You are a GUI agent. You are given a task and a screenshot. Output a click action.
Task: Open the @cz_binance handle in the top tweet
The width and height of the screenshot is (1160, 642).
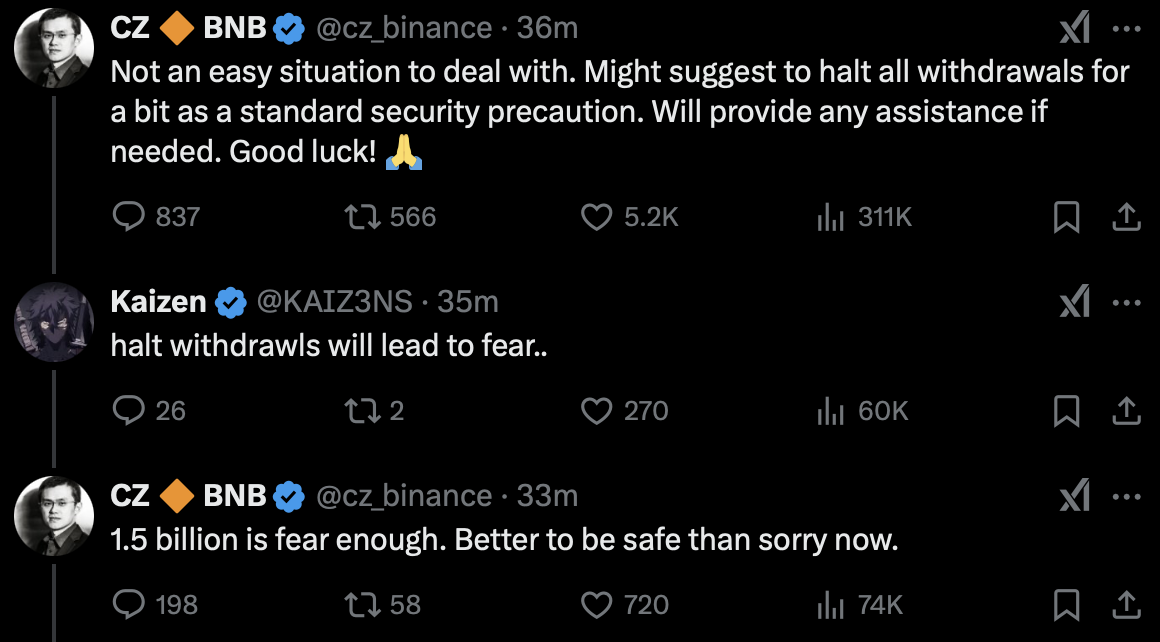(403, 29)
